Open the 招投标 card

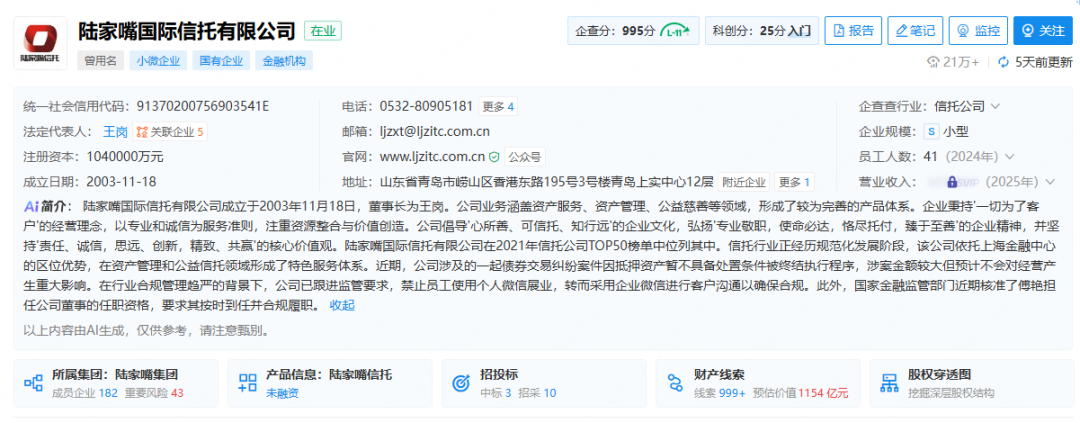(544, 382)
